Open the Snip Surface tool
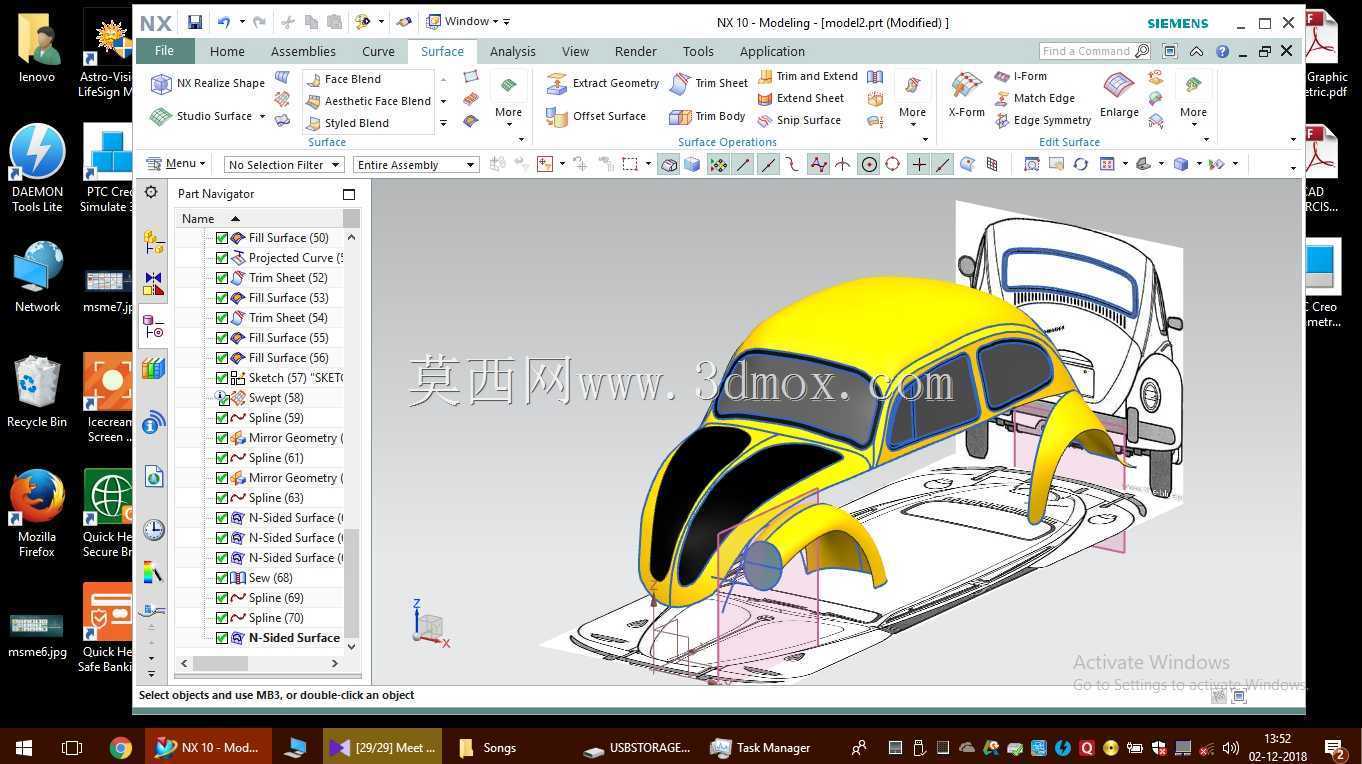Viewport: 1362px width, 764px height. (x=799, y=120)
